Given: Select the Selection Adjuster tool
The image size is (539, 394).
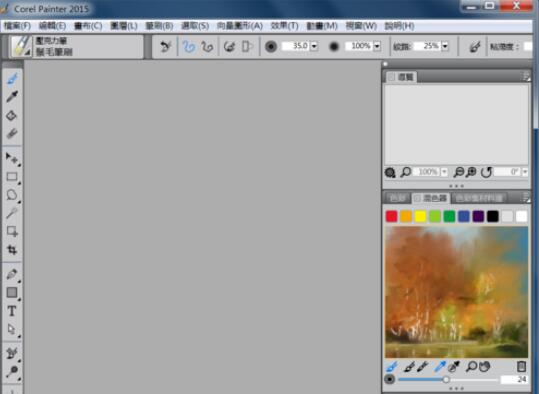Looking at the screenshot, I should pos(12,231).
